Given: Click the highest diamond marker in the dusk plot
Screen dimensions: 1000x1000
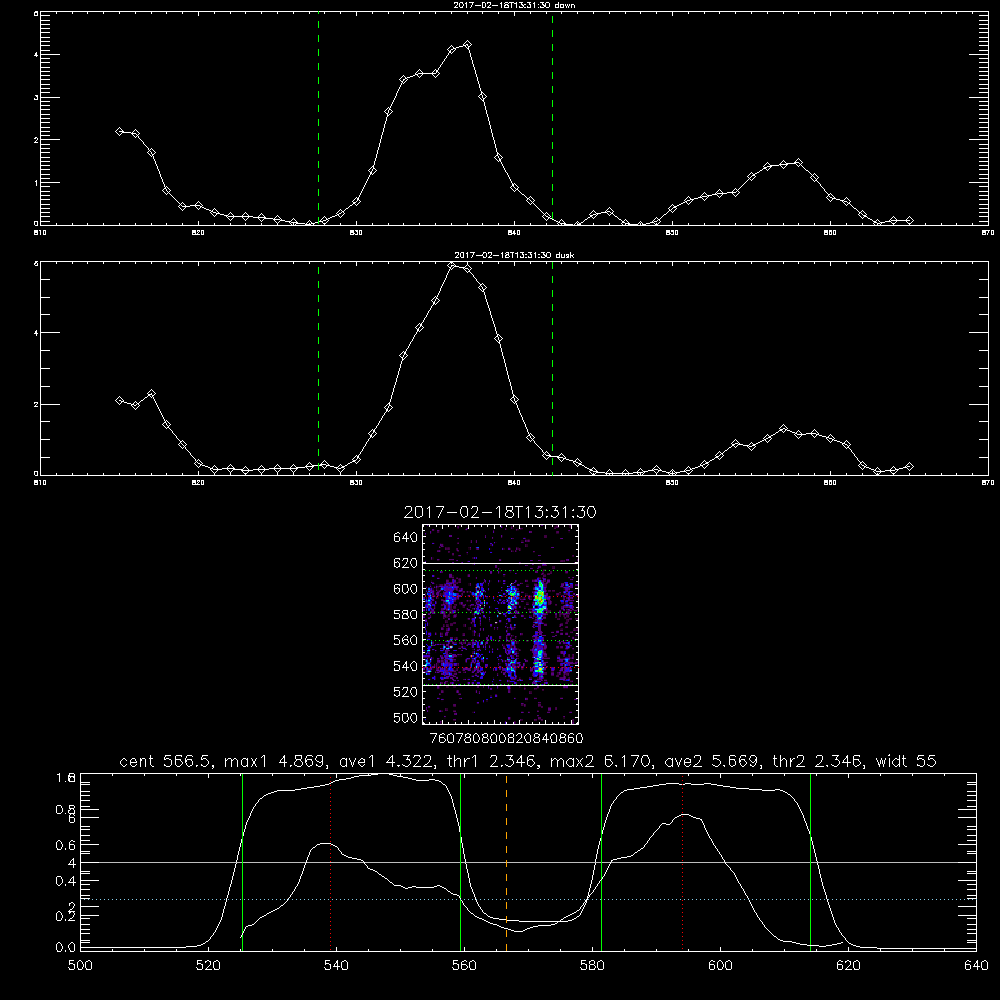Looking at the screenshot, I should [452, 265].
